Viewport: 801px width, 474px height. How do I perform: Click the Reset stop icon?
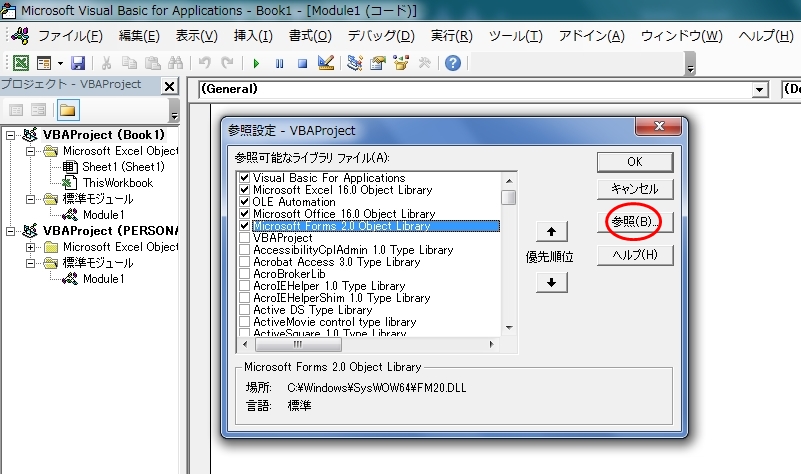click(302, 63)
